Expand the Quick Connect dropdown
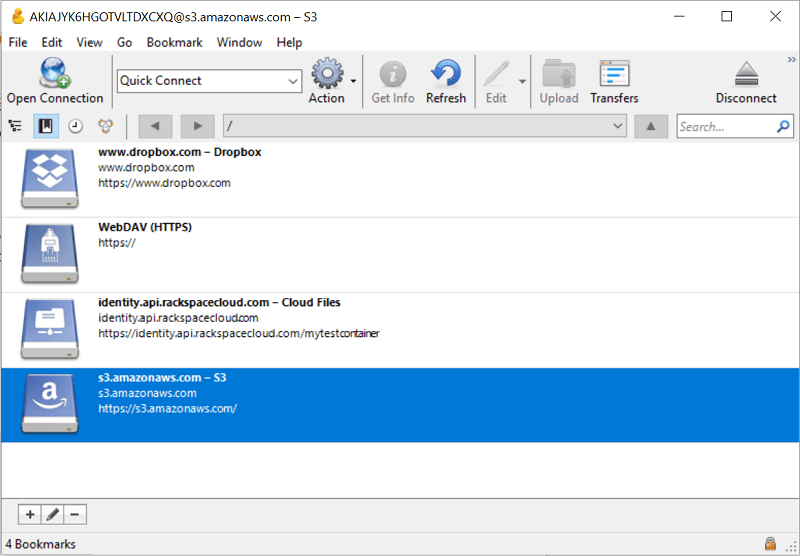This screenshot has width=800, height=556. click(293, 81)
